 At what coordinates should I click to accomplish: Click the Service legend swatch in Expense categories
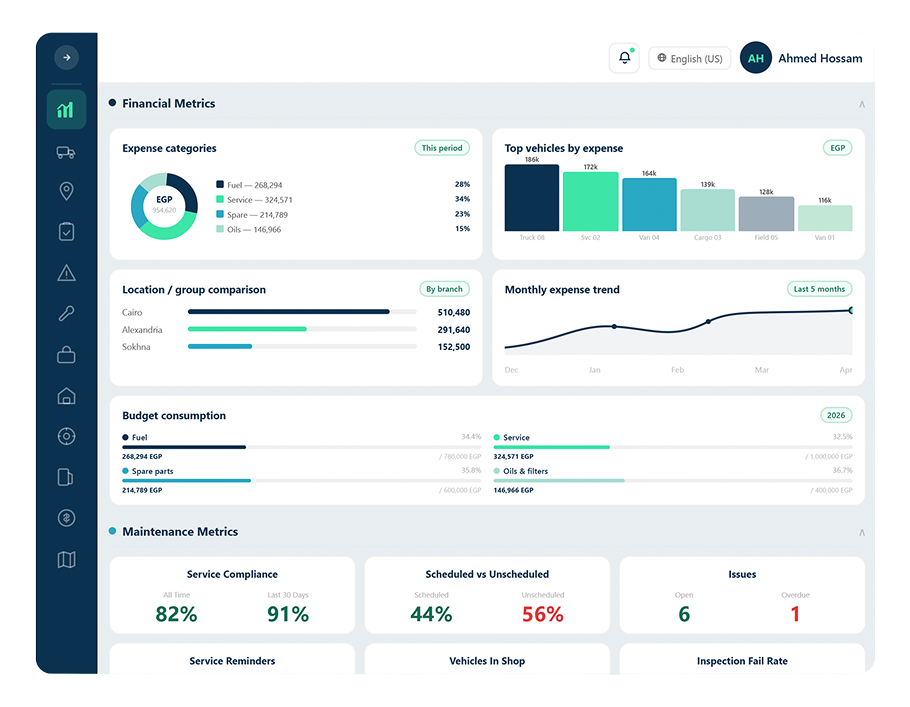pyautogui.click(x=220, y=199)
